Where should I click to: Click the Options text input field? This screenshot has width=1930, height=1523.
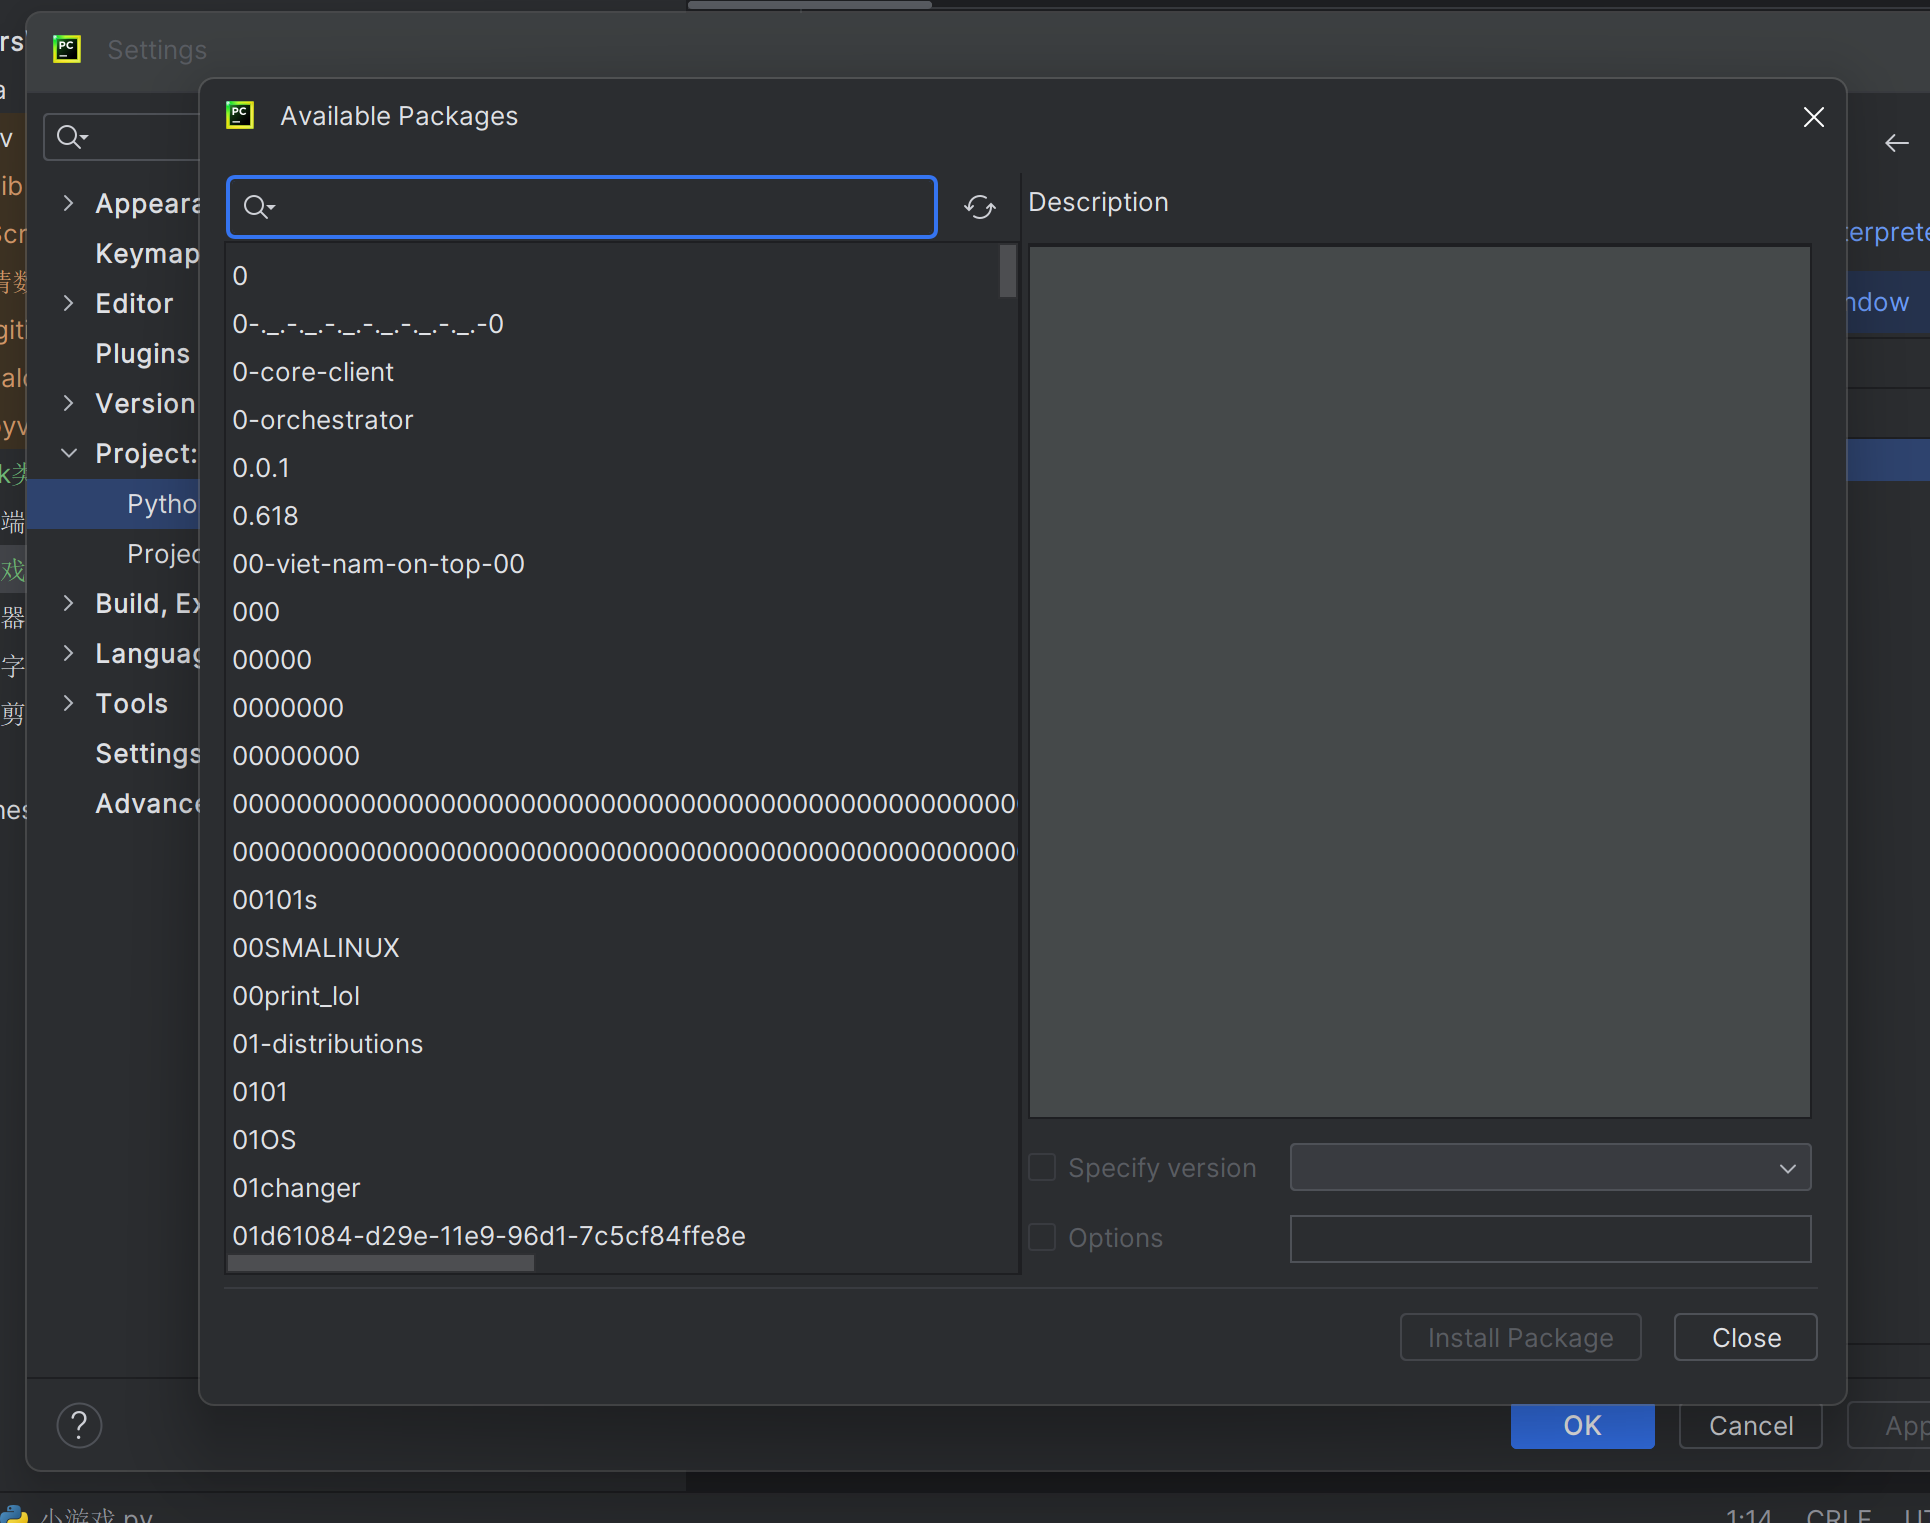tap(1550, 1238)
